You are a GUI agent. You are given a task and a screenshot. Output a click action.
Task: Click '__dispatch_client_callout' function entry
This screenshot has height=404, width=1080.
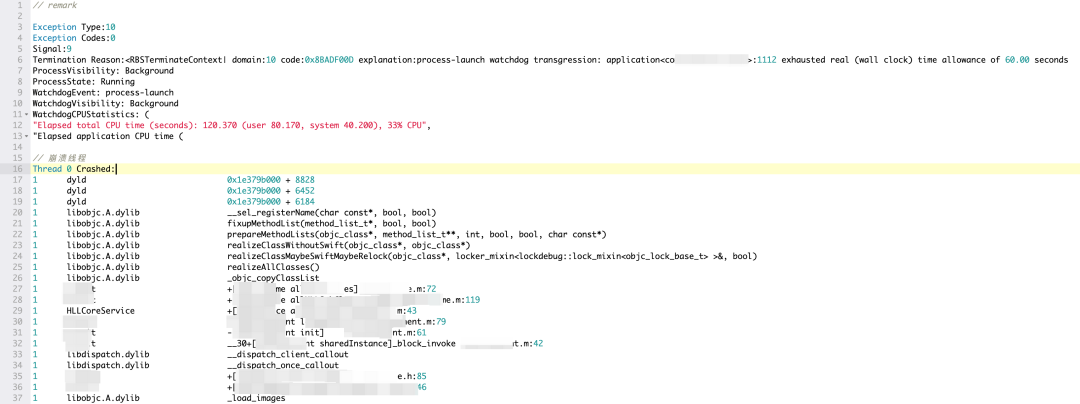(287, 356)
